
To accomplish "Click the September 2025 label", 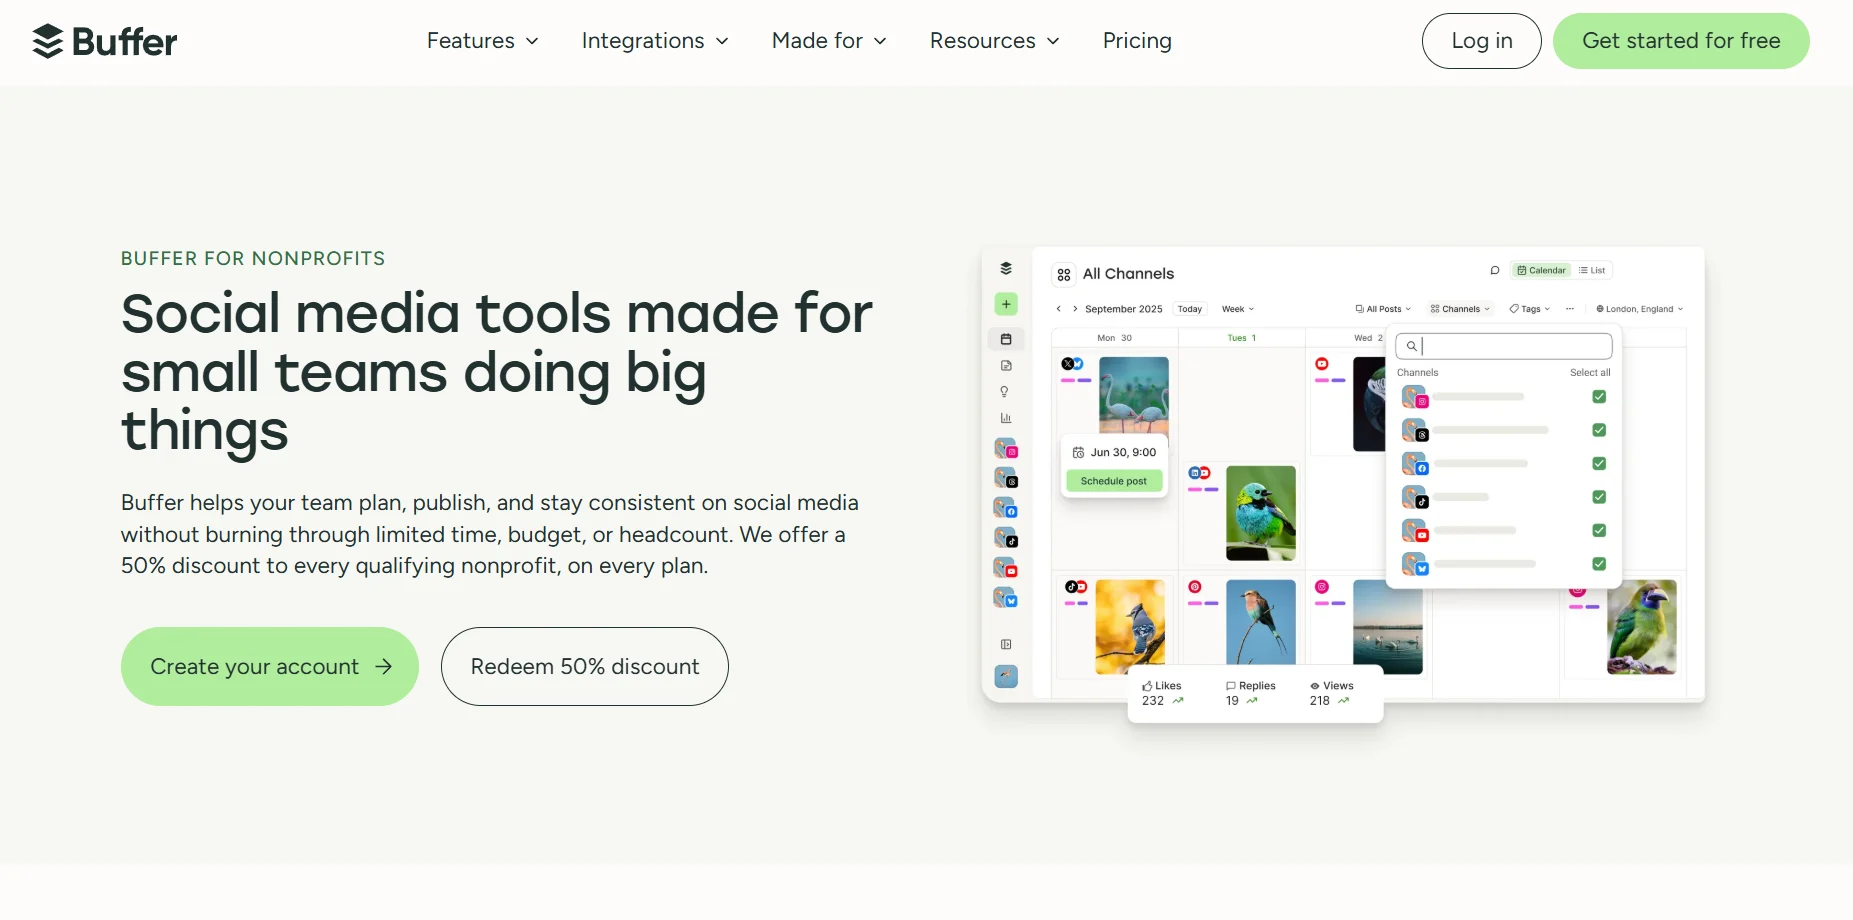I will tap(1124, 309).
